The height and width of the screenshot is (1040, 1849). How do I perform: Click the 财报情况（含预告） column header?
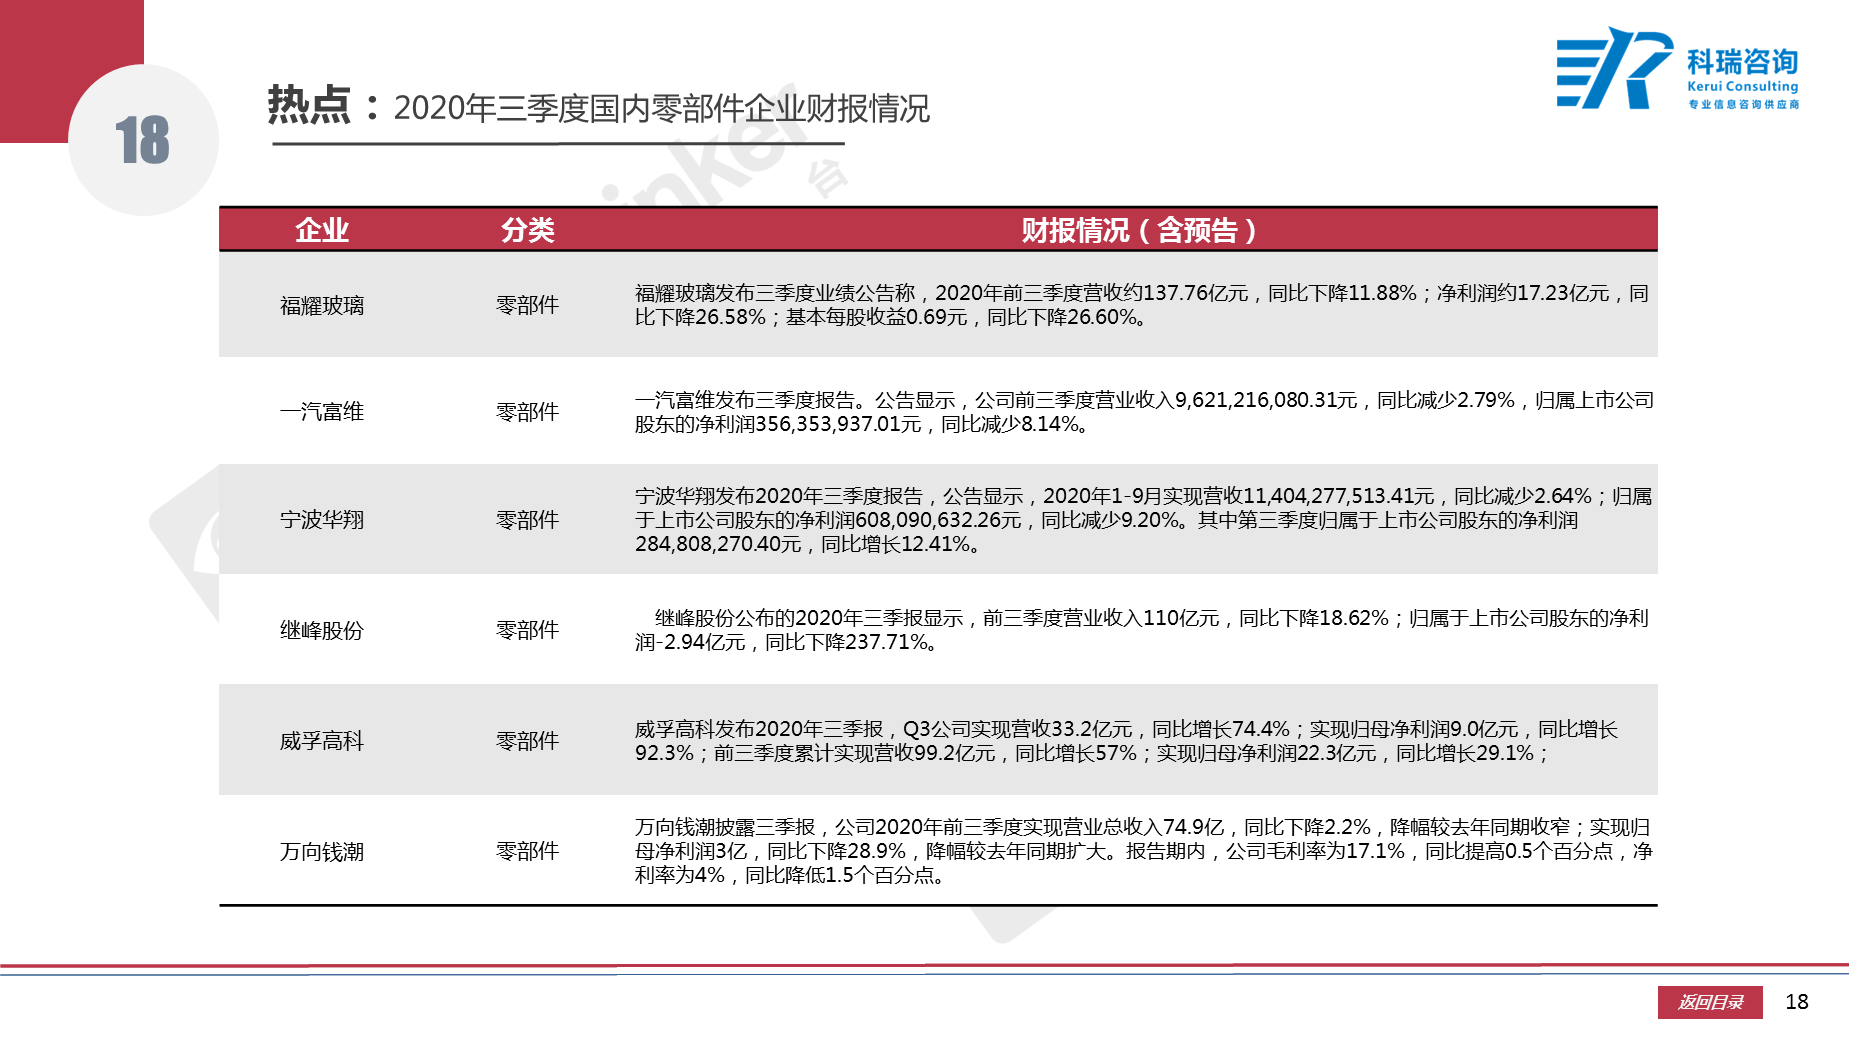click(x=1139, y=230)
